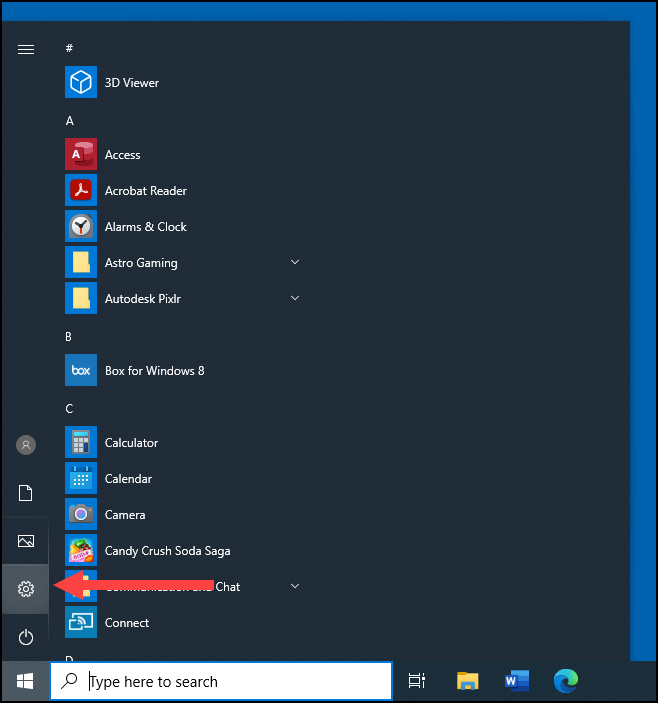This screenshot has height=703, width=658.
Task: Open the Box for Windows 8 icon
Action: pos(81,370)
